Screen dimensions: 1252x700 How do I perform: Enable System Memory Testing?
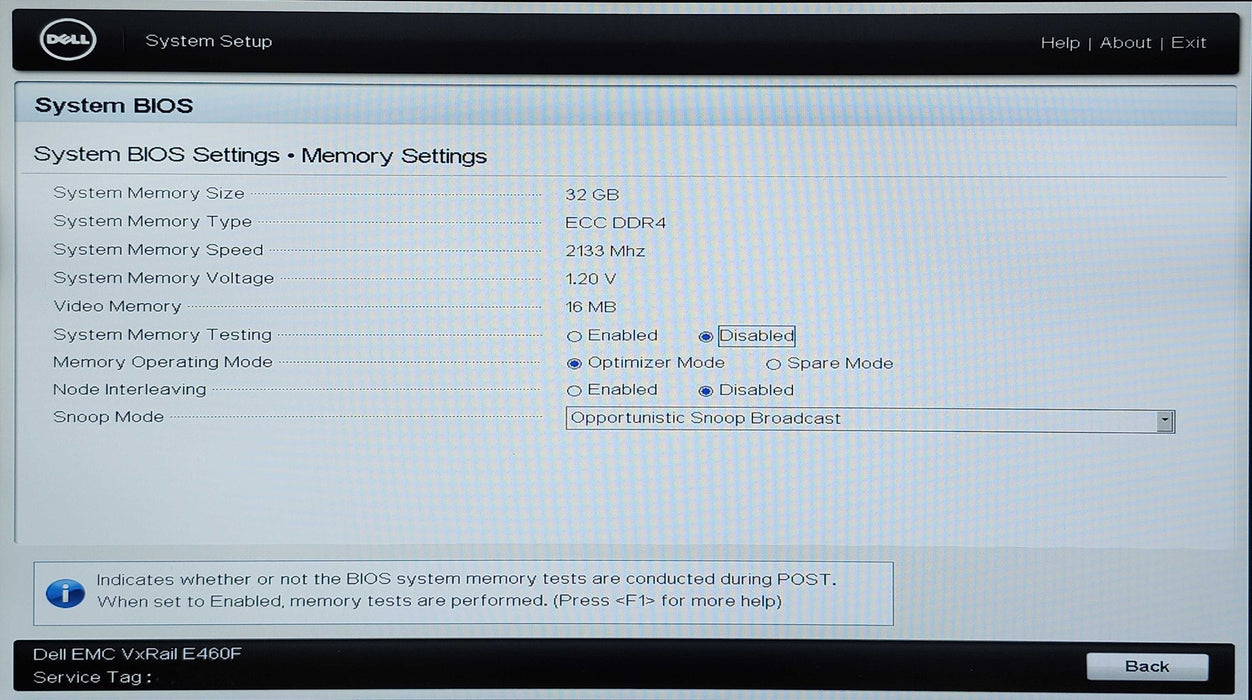coord(575,337)
